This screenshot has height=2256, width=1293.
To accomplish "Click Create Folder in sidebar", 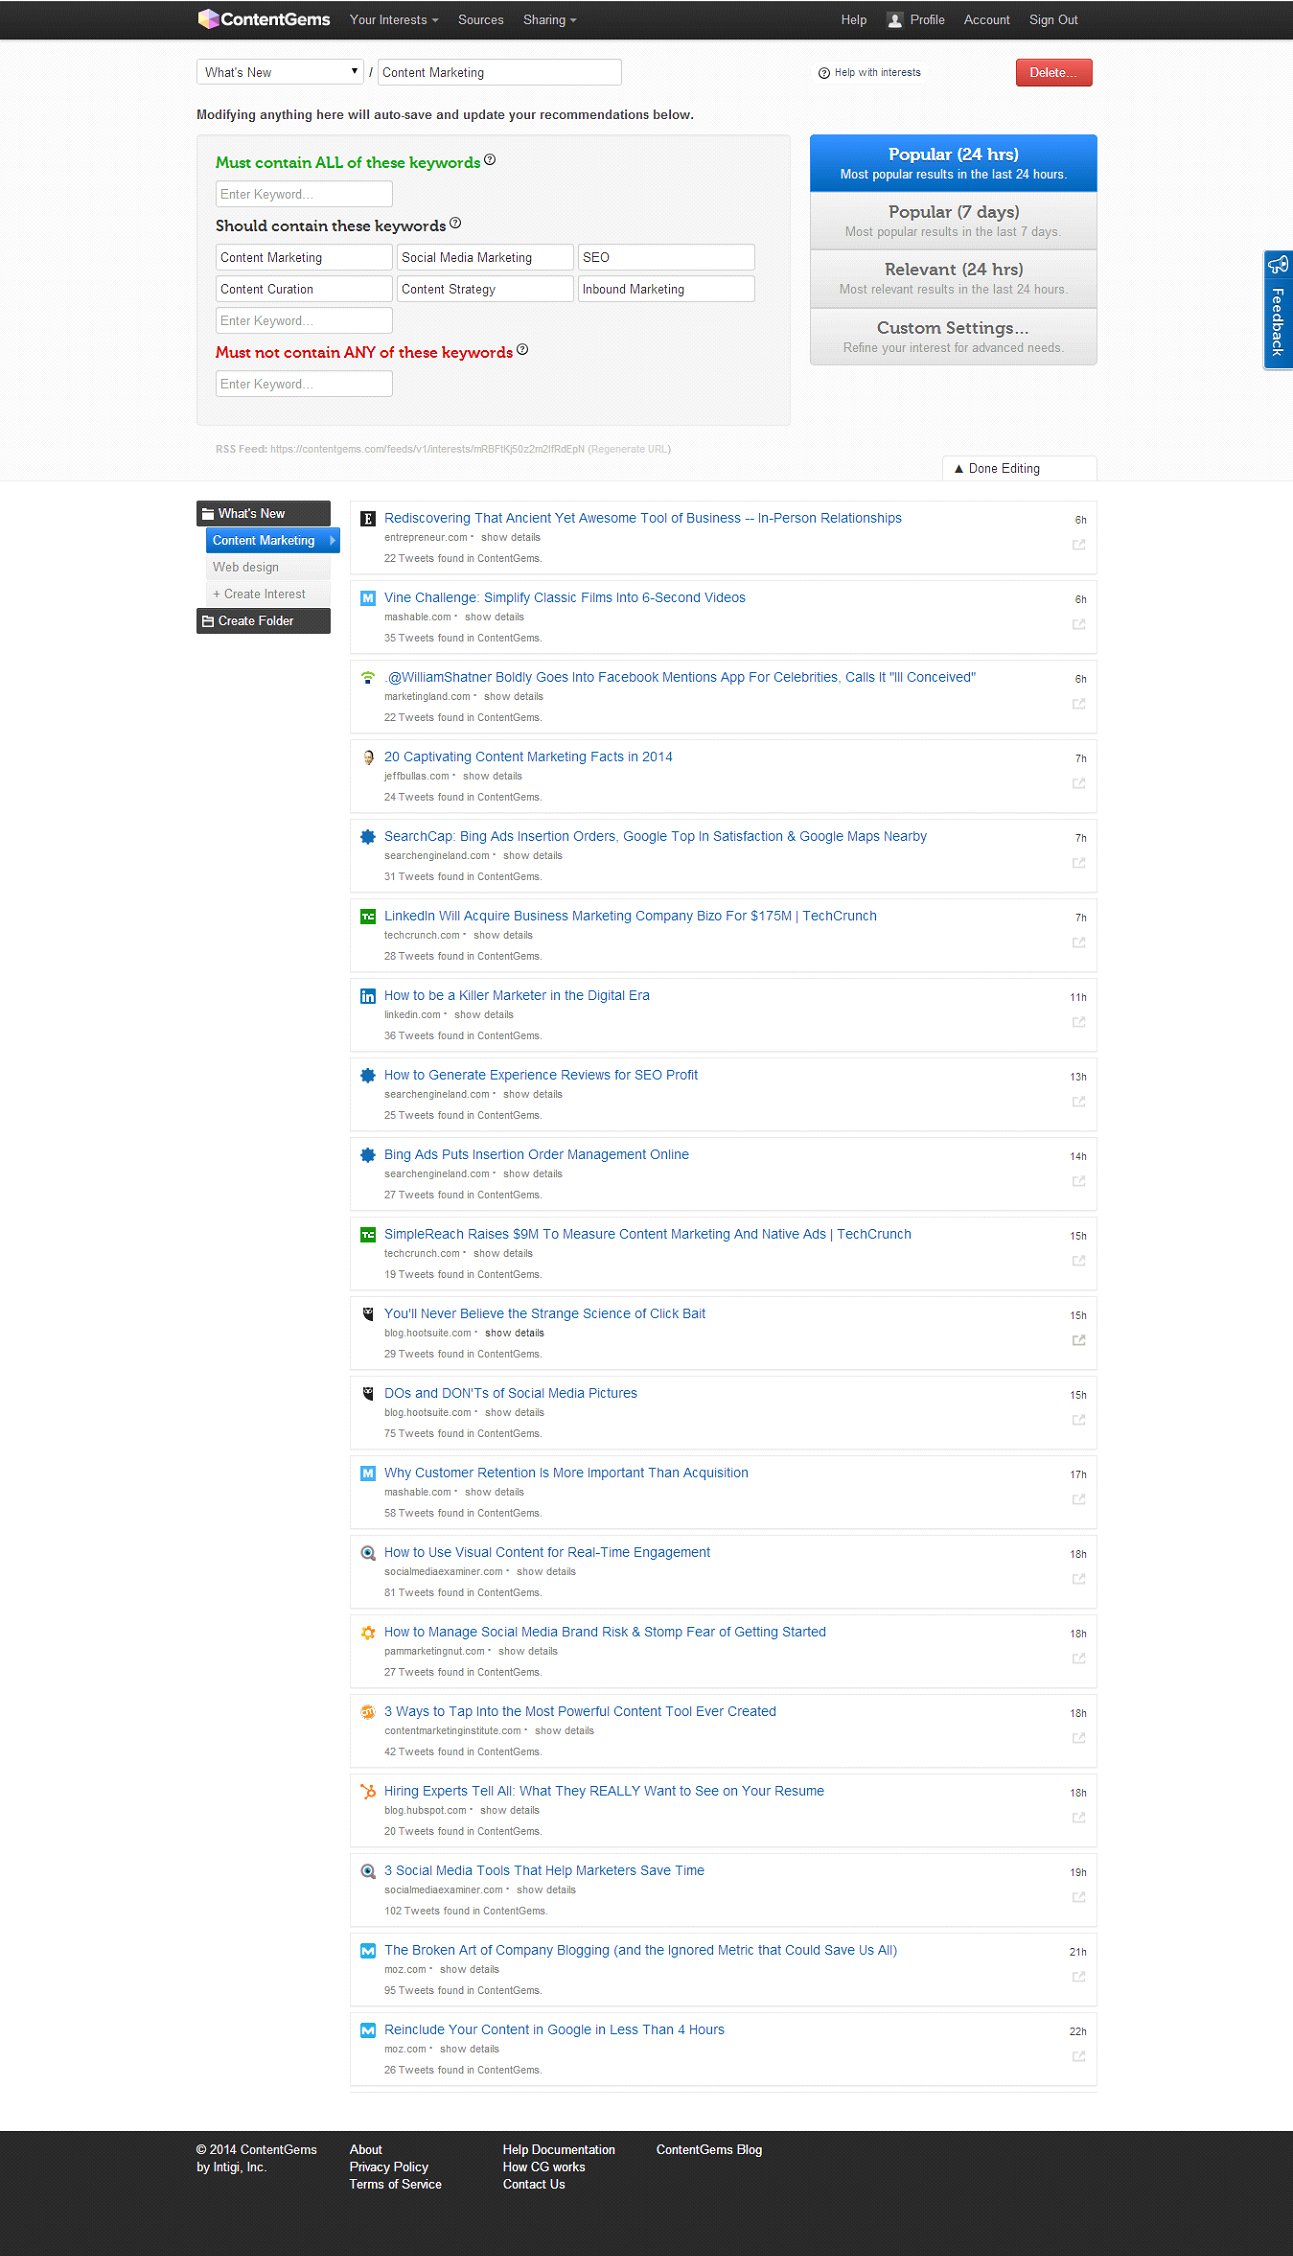I will pyautogui.click(x=263, y=621).
